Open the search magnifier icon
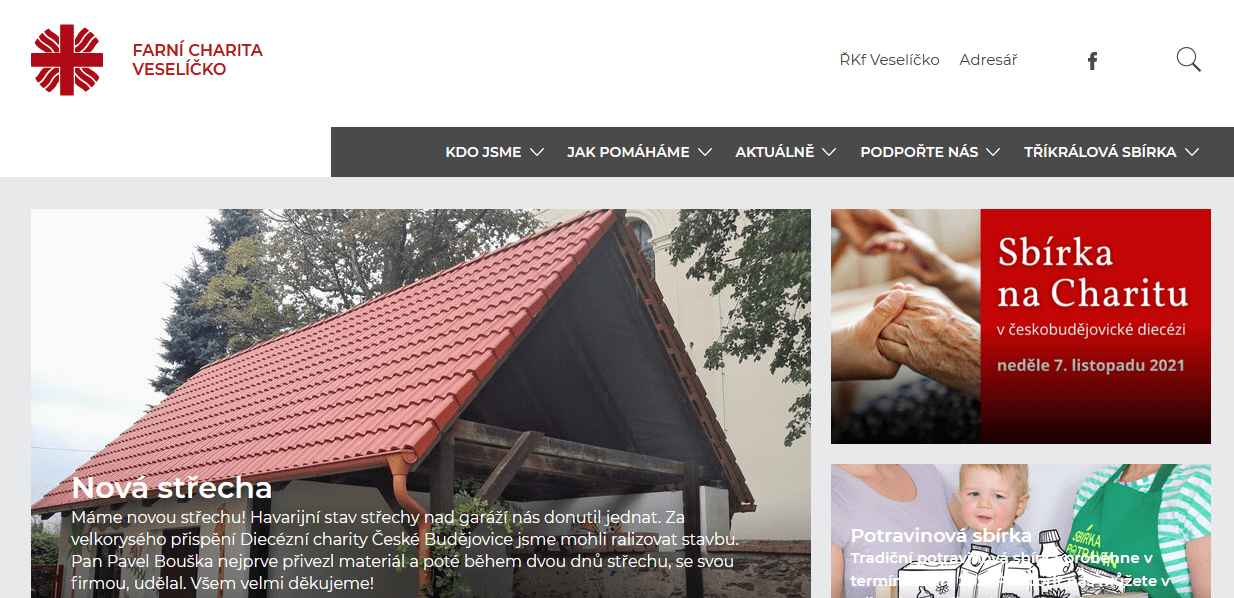The image size is (1234, 598). pyautogui.click(x=1188, y=60)
